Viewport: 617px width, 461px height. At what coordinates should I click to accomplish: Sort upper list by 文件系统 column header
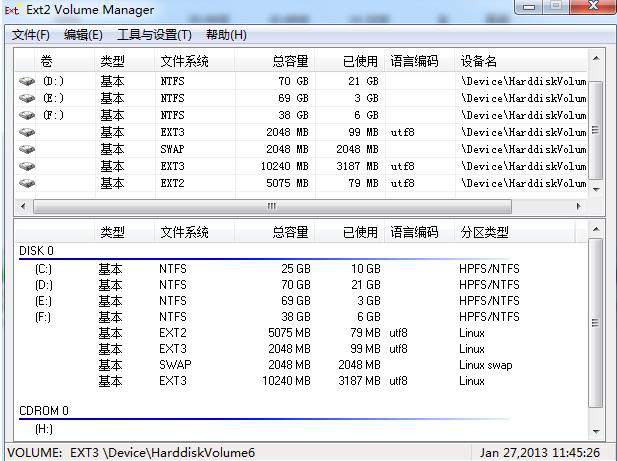click(184, 61)
